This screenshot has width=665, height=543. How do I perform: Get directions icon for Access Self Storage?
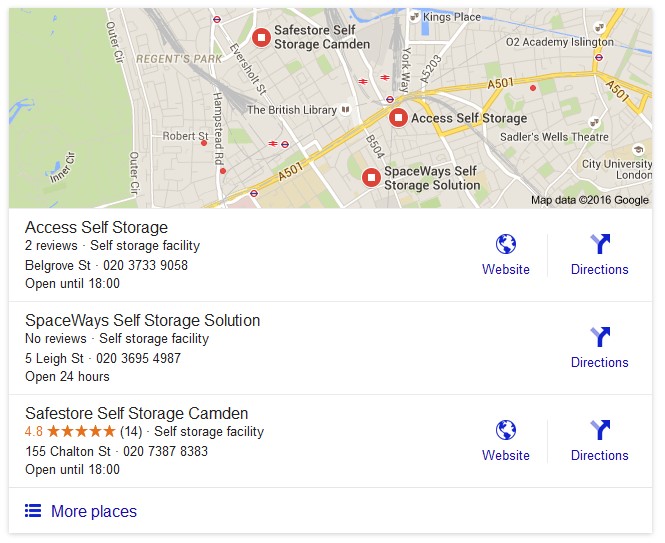pos(600,244)
